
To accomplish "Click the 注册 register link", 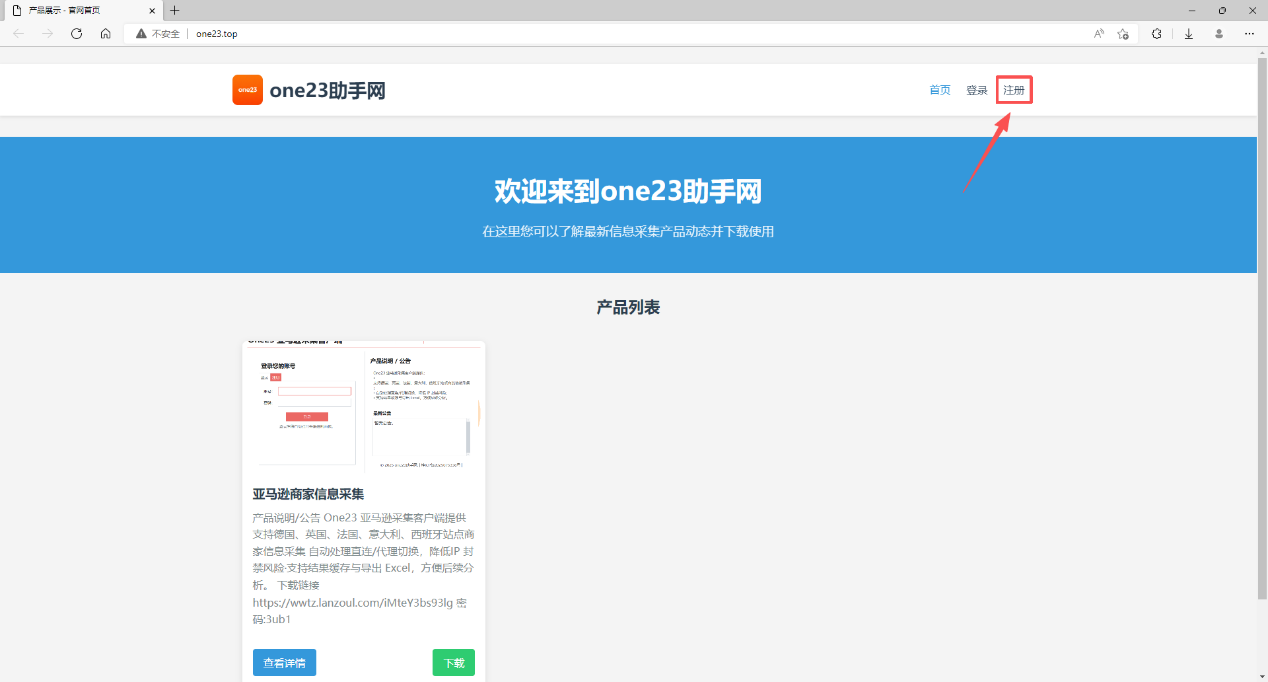I will click(x=1014, y=90).
